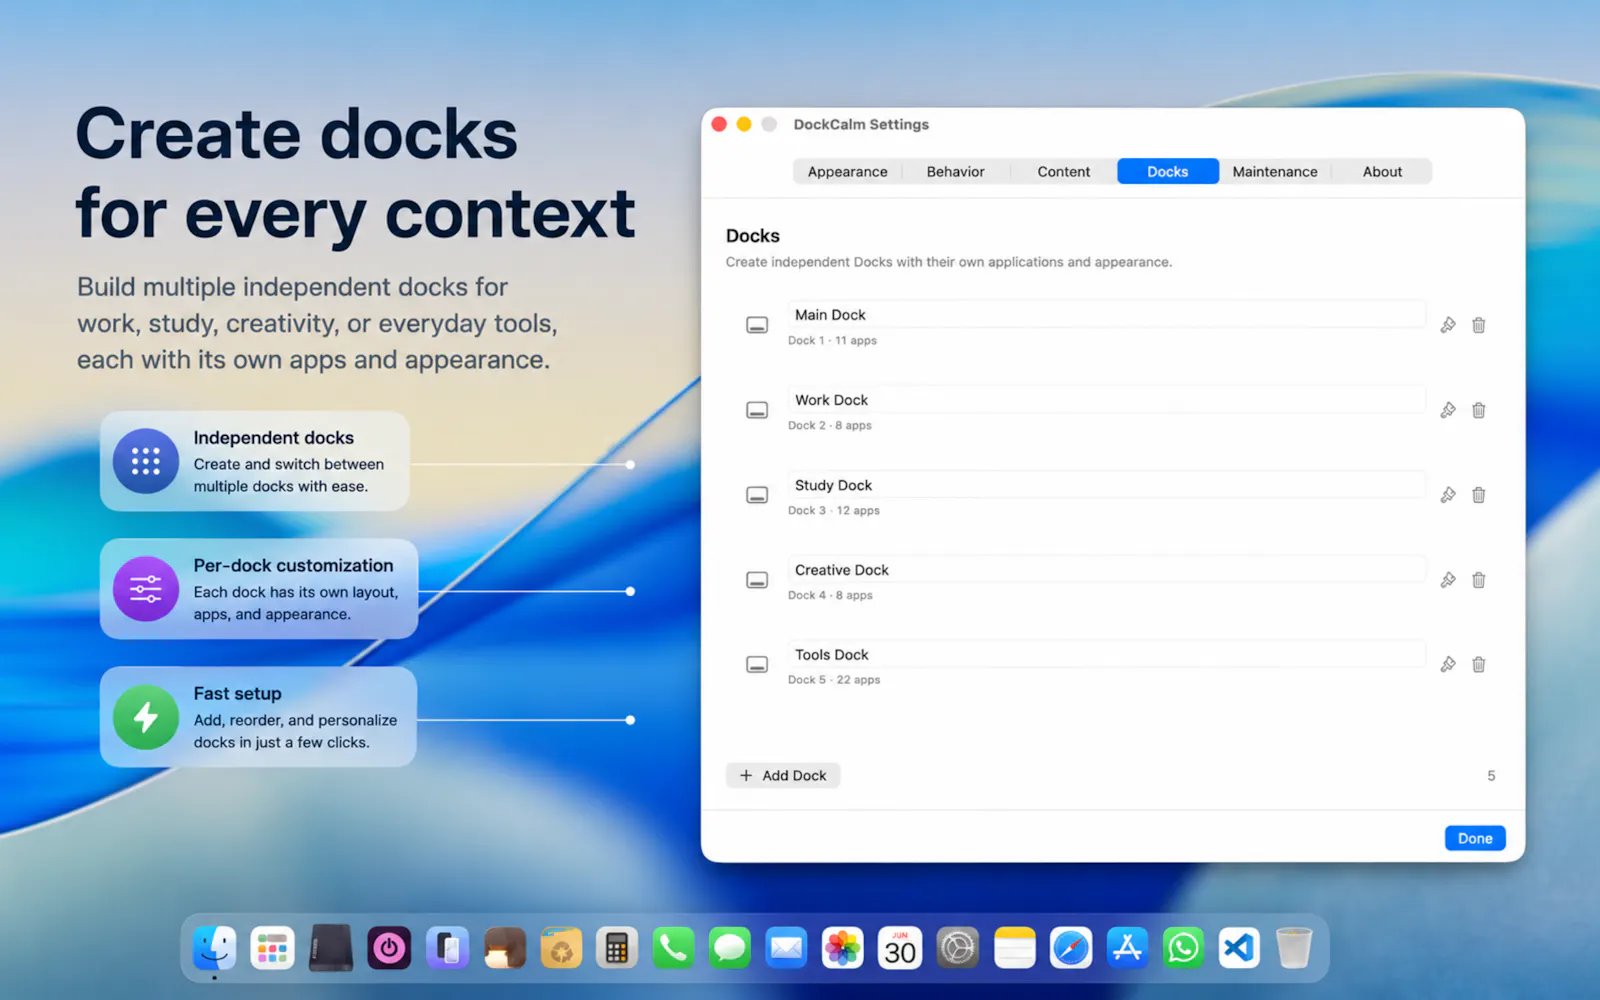This screenshot has width=1600, height=1000.
Task: Open System Settings gear in dock
Action: tap(957, 947)
